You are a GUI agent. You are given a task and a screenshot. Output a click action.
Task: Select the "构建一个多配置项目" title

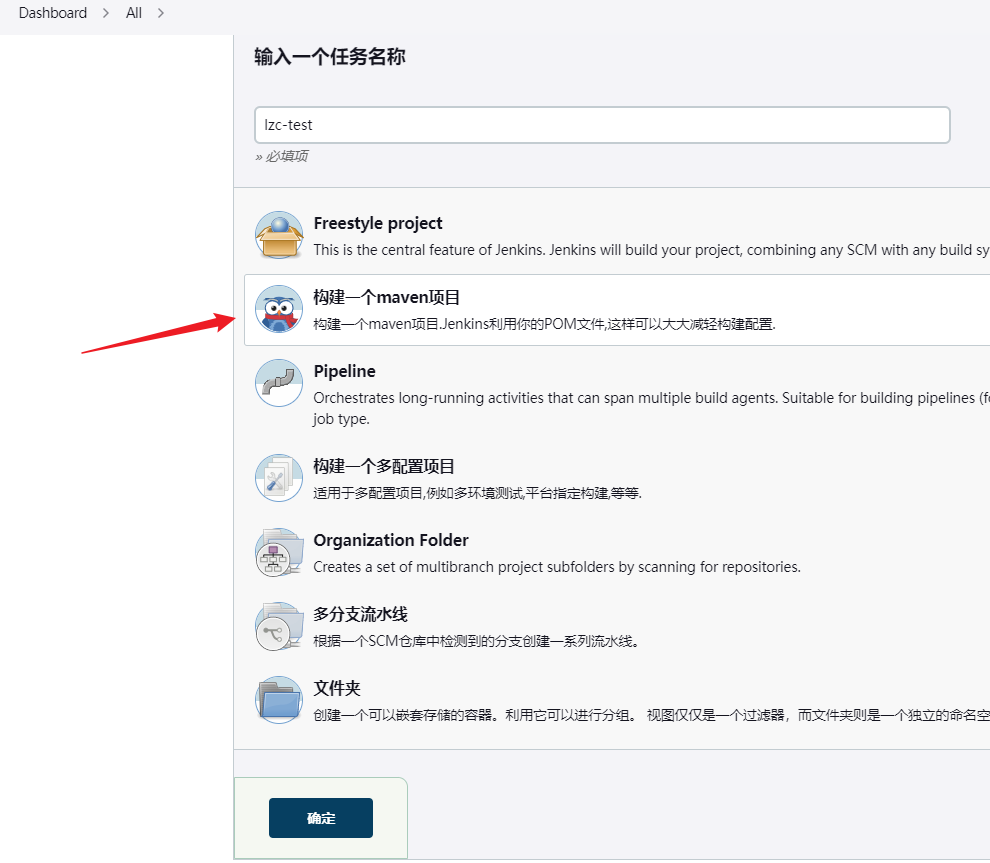point(384,466)
